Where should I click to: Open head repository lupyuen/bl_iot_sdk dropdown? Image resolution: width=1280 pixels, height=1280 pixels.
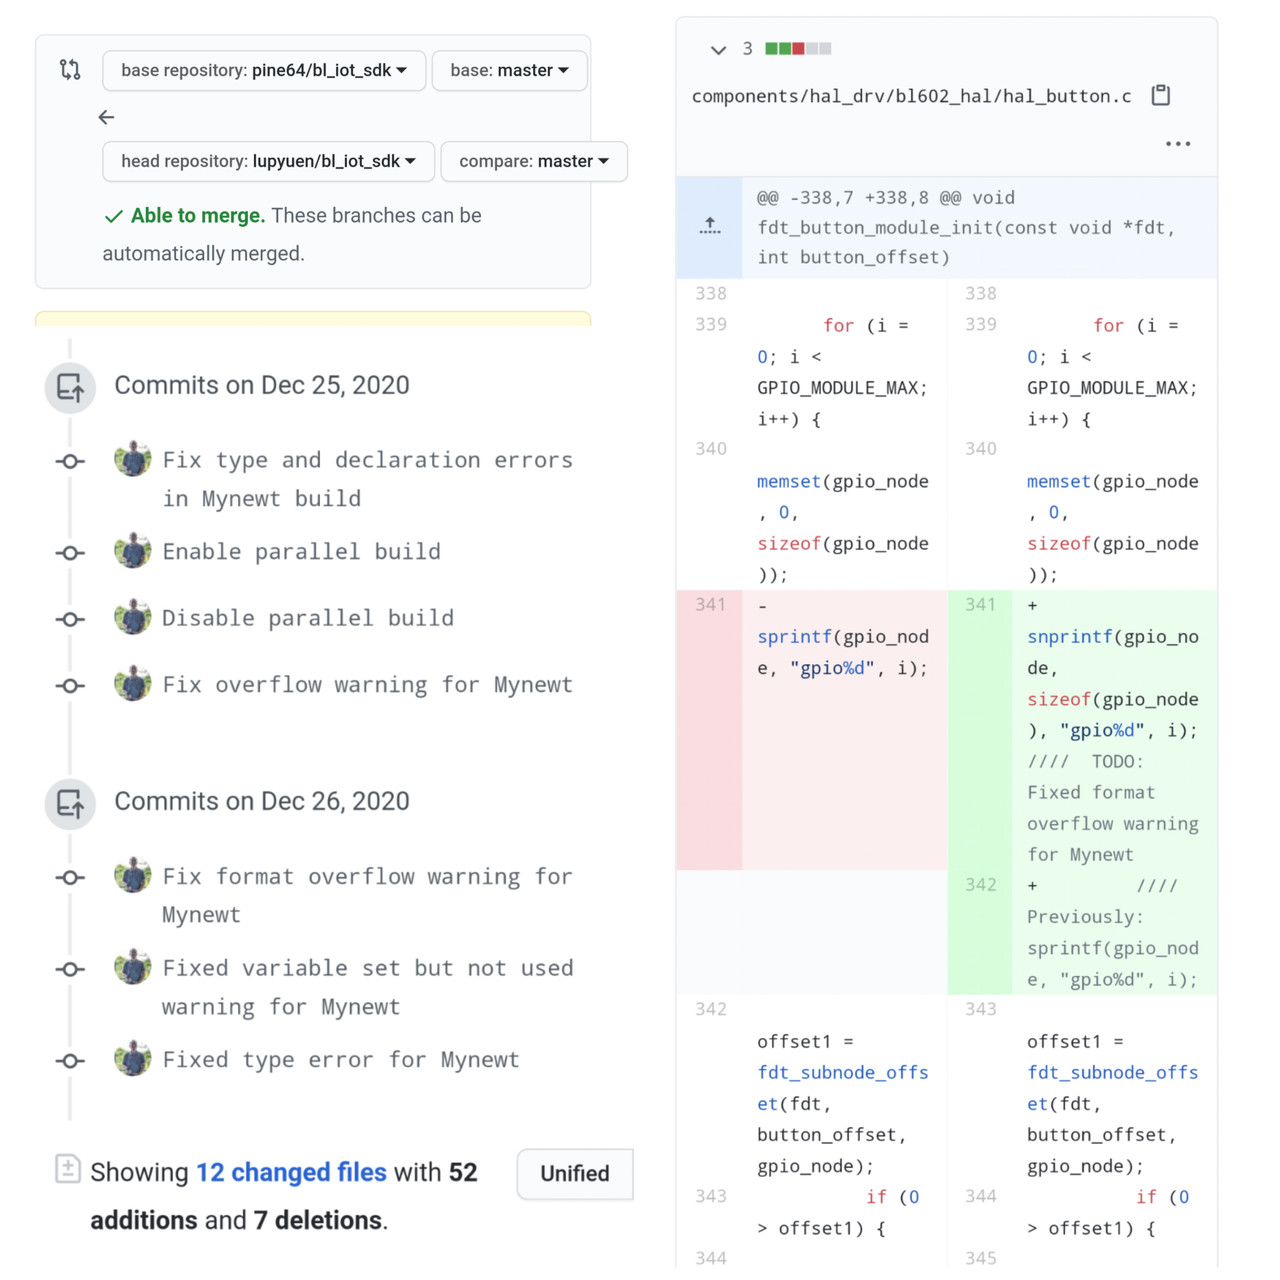coord(268,161)
